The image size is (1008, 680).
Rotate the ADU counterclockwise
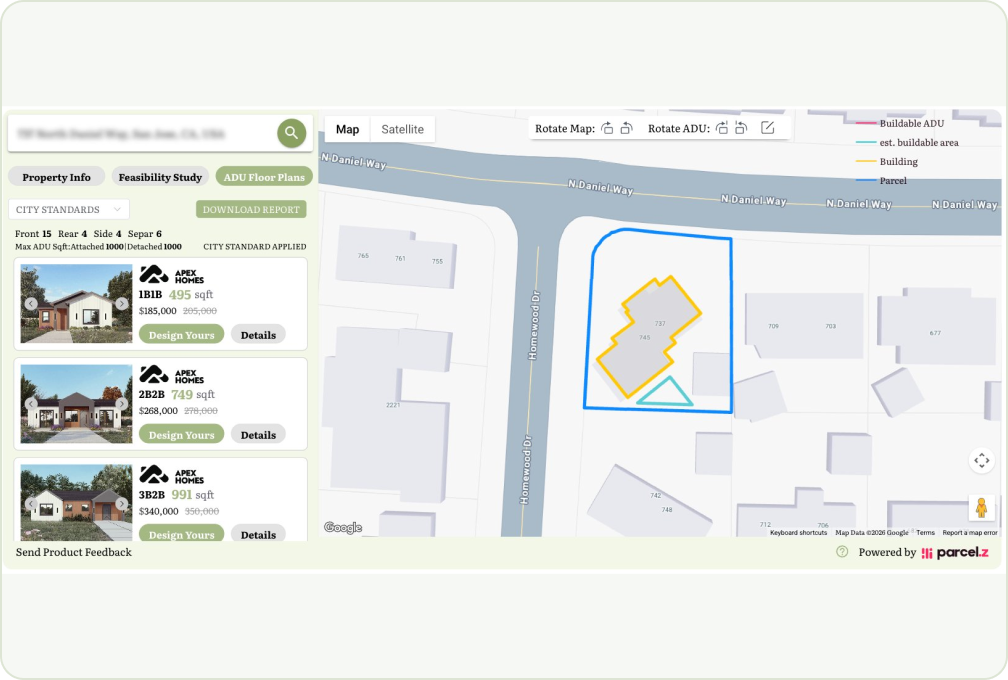tap(741, 128)
